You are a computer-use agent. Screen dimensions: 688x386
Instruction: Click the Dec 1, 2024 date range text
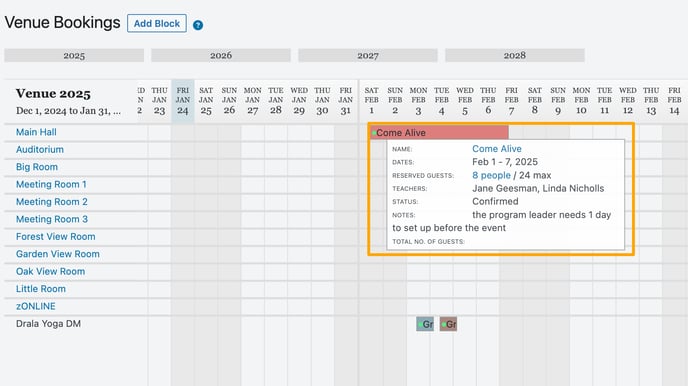coord(68,111)
